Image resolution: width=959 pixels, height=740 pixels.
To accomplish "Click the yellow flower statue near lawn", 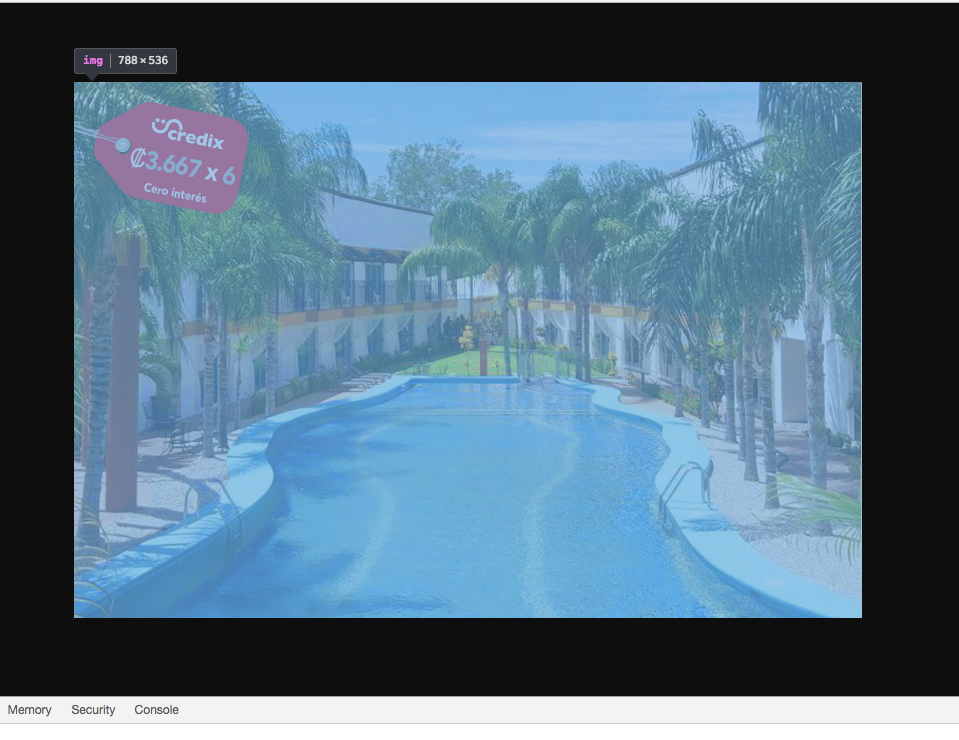I will click(x=466, y=338).
